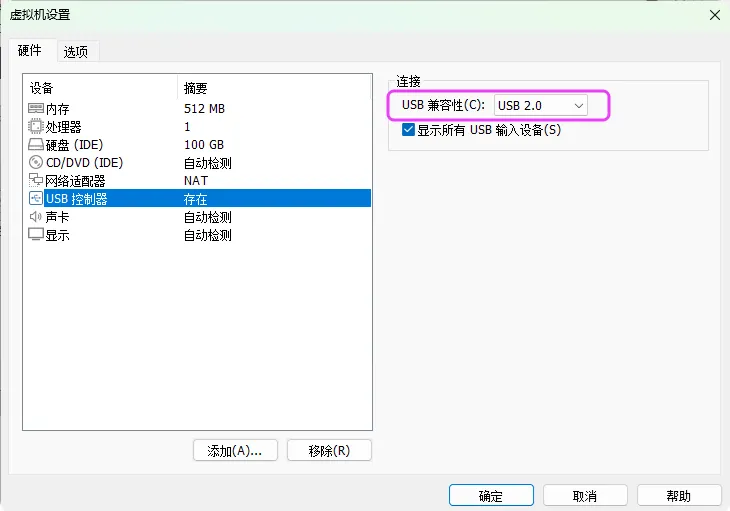Click the memory (内存) device icon
This screenshot has width=730, height=511.
(36, 108)
